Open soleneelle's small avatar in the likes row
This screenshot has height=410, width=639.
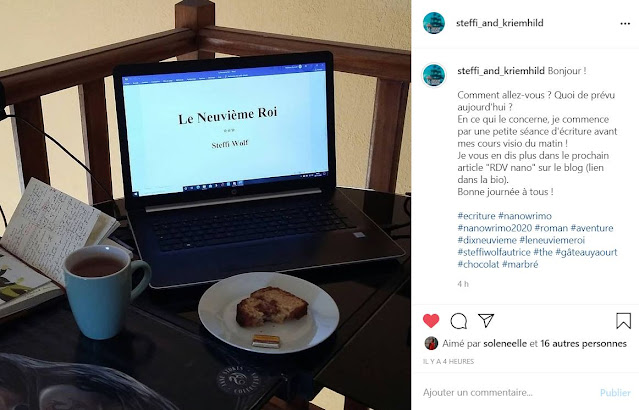[431, 344]
